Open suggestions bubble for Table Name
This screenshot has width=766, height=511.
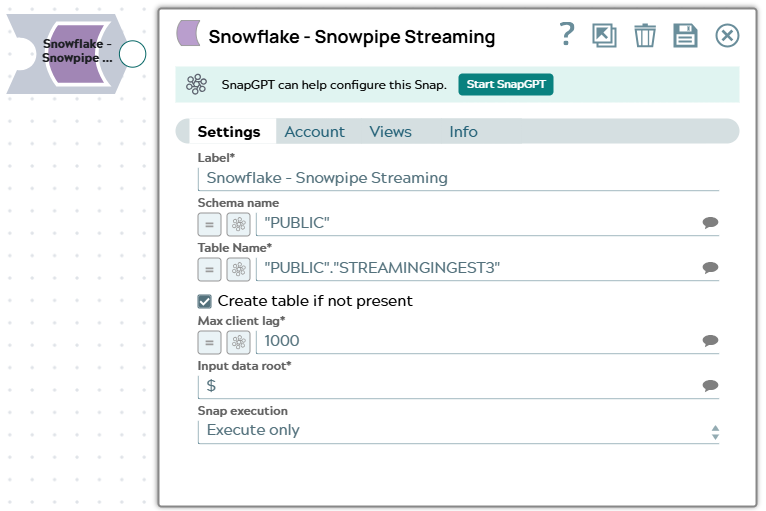click(x=710, y=268)
